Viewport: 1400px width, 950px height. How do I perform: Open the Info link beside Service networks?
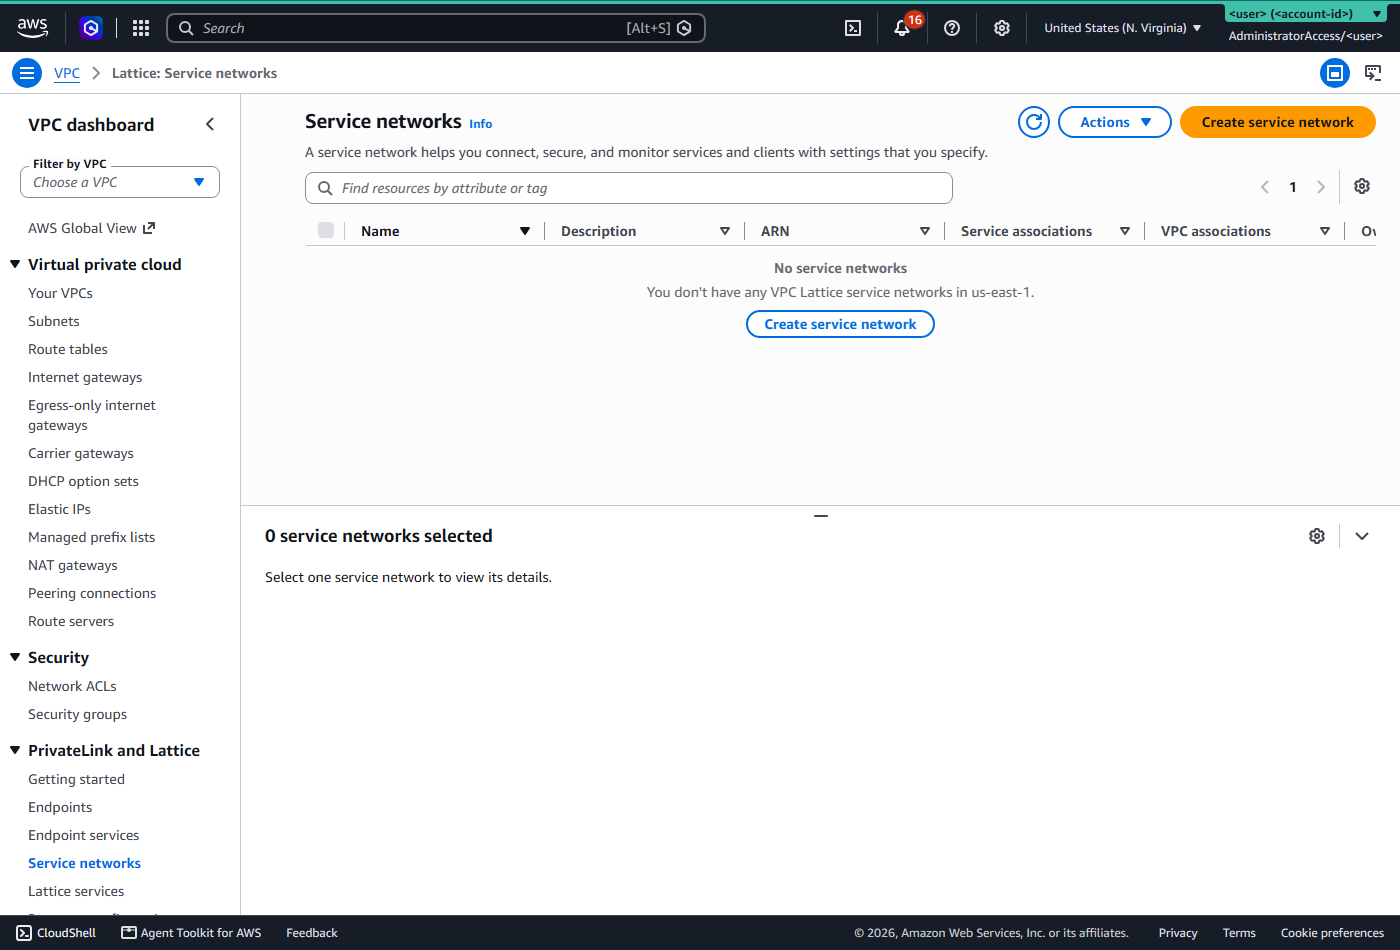click(x=481, y=124)
